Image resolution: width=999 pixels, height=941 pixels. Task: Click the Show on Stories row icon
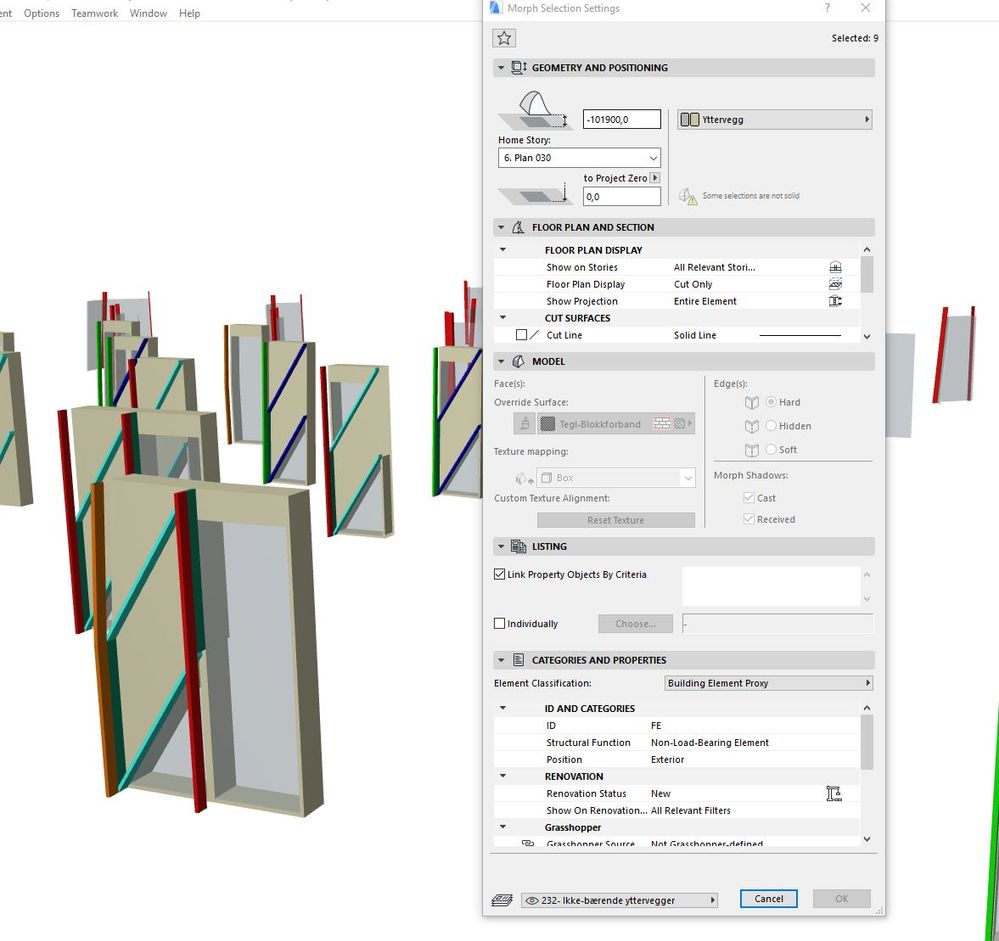point(835,268)
